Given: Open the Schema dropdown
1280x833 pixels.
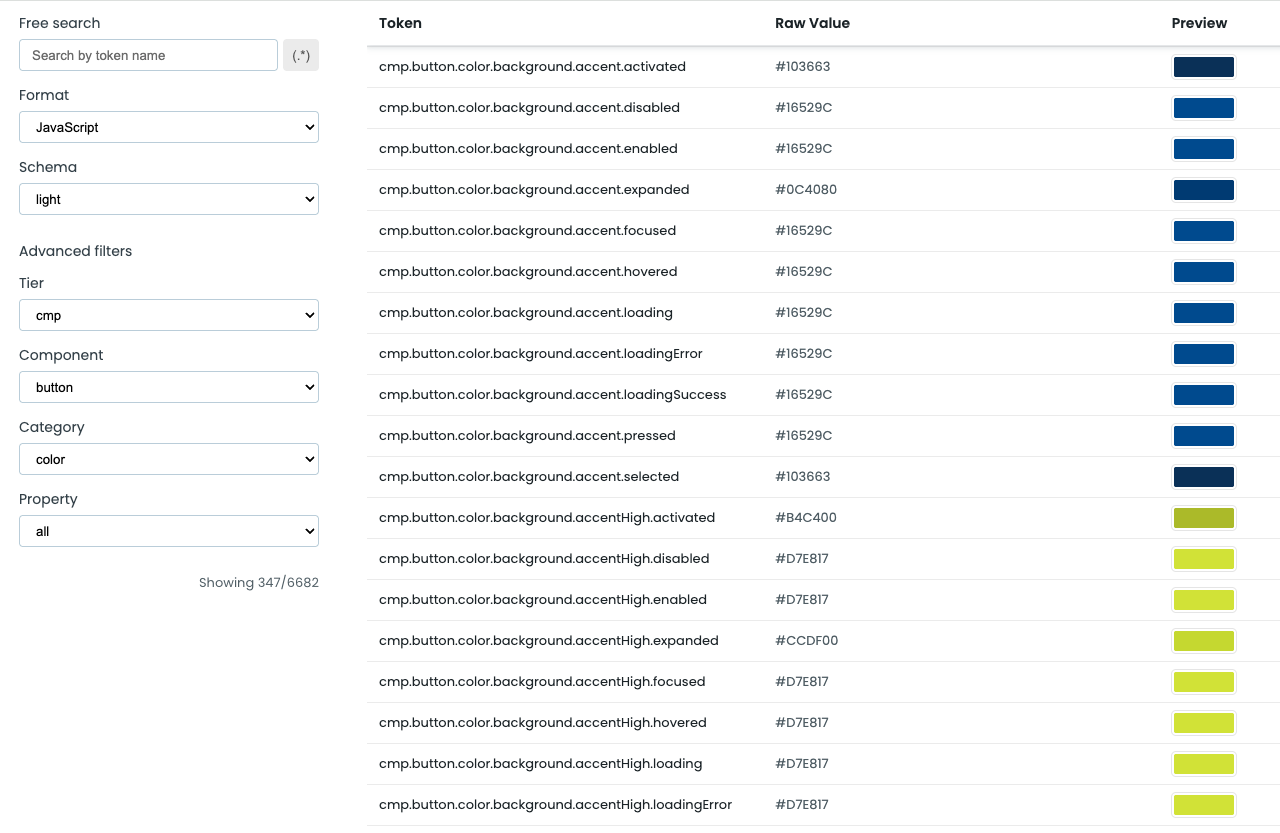Looking at the screenshot, I should pyautogui.click(x=168, y=199).
